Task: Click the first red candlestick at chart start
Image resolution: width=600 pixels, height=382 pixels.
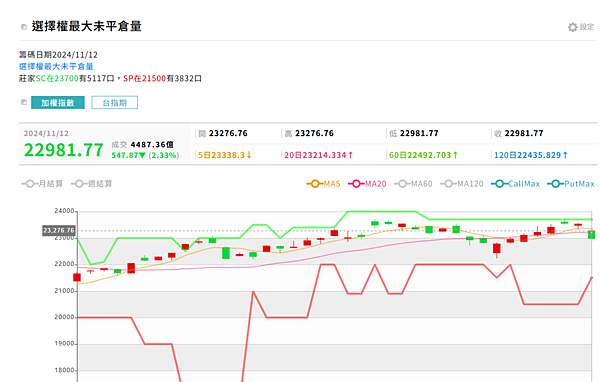Action: (77, 277)
